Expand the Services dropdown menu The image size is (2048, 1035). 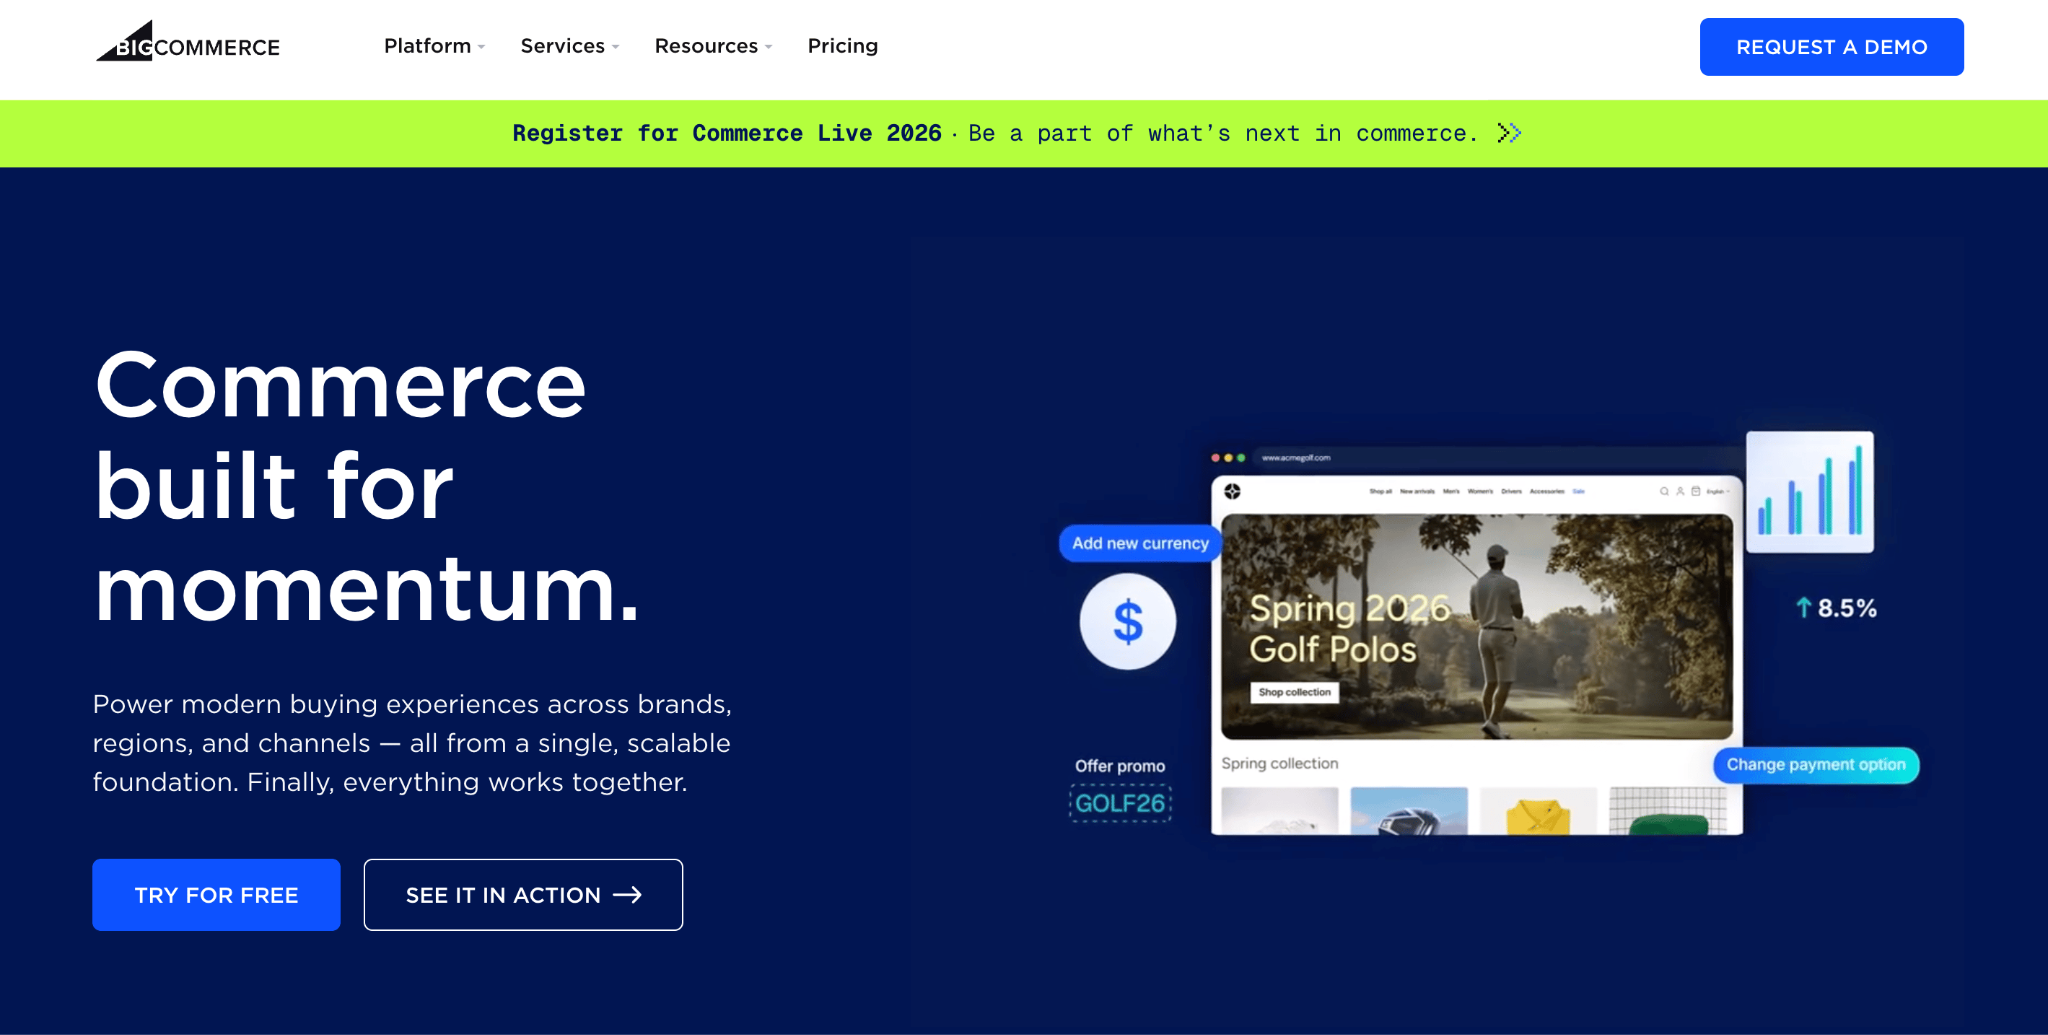tap(570, 46)
